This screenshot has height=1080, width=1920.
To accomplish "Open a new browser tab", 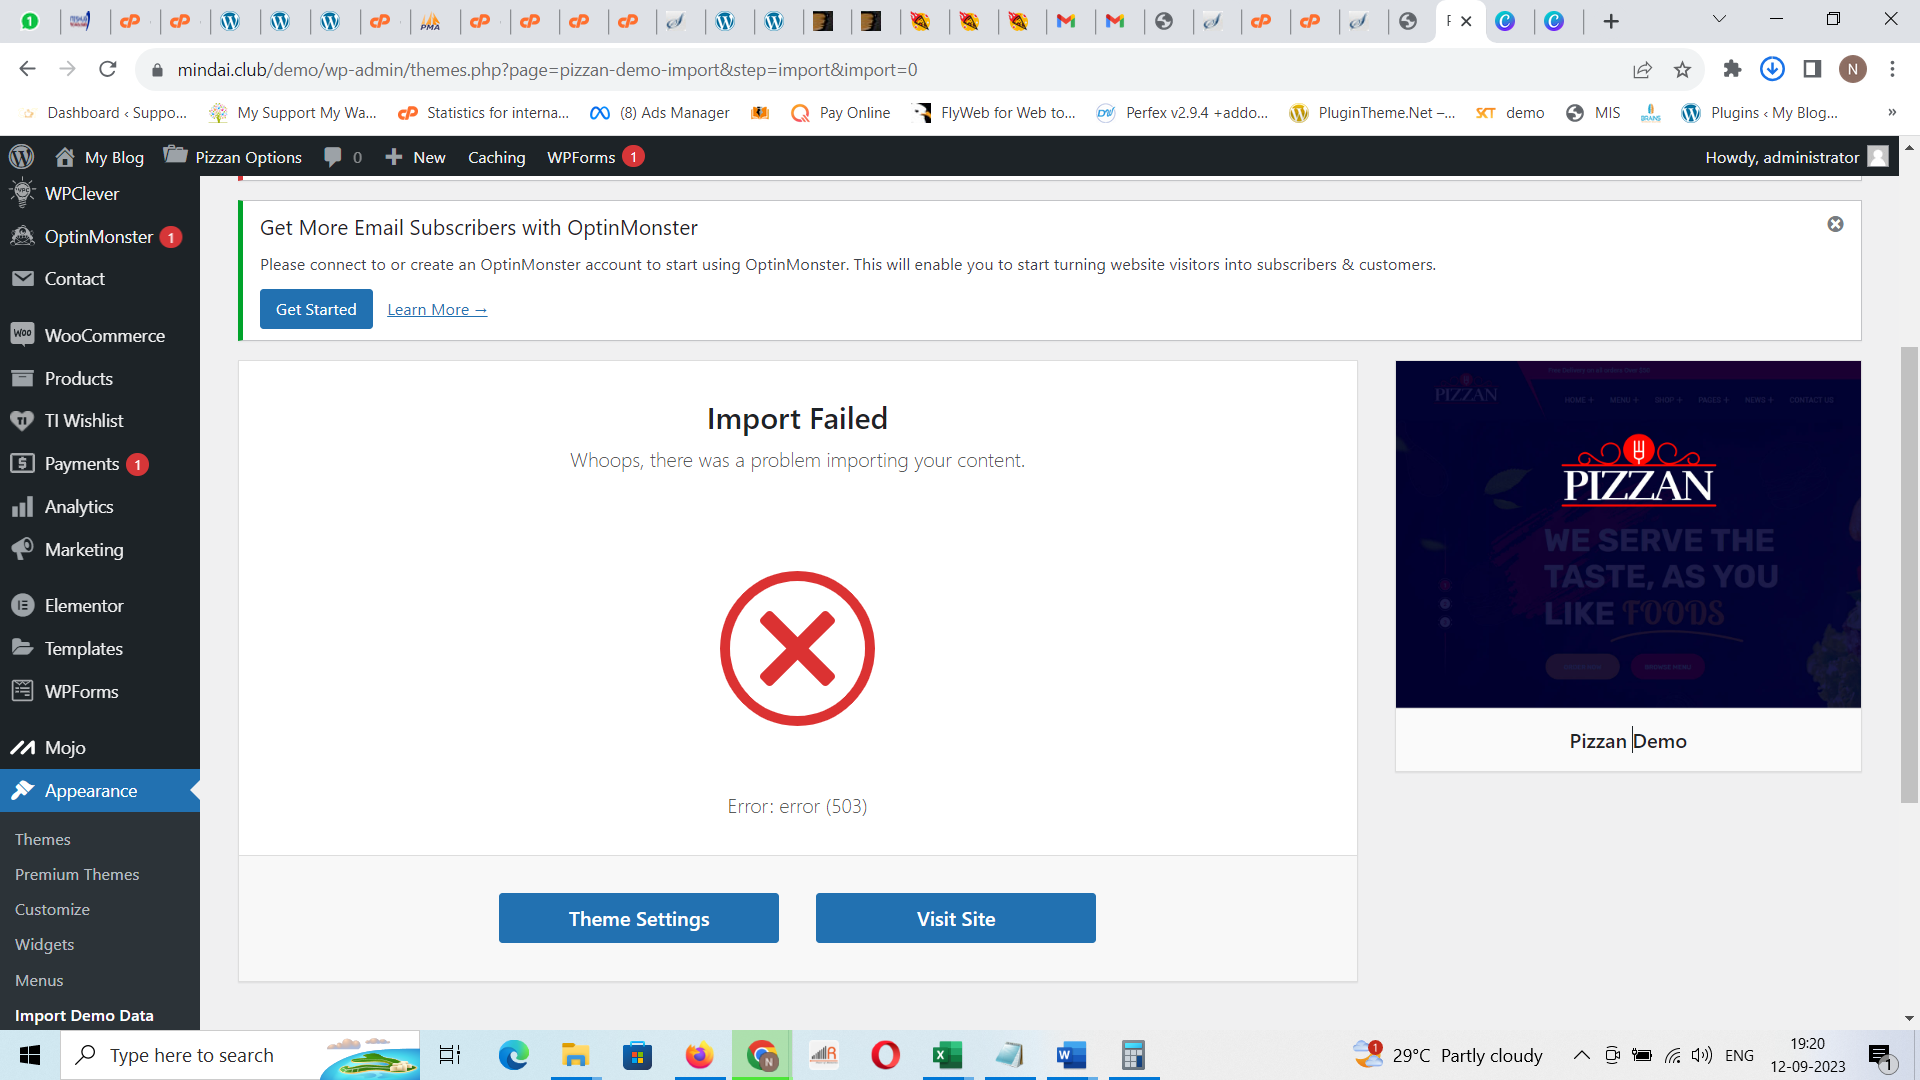I will 1611,21.
